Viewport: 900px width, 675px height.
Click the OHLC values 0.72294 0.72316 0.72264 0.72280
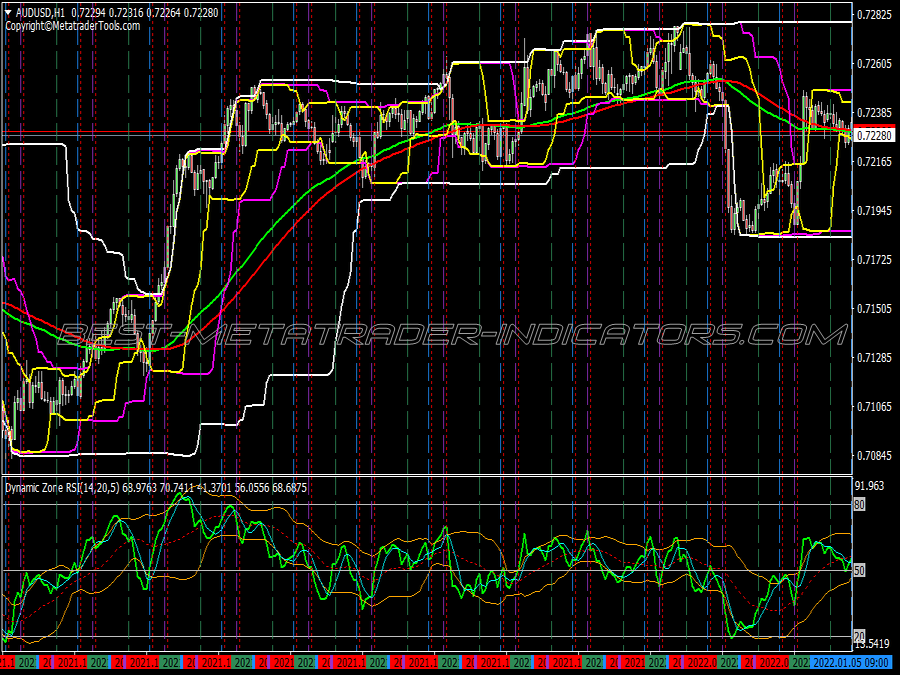tap(144, 13)
